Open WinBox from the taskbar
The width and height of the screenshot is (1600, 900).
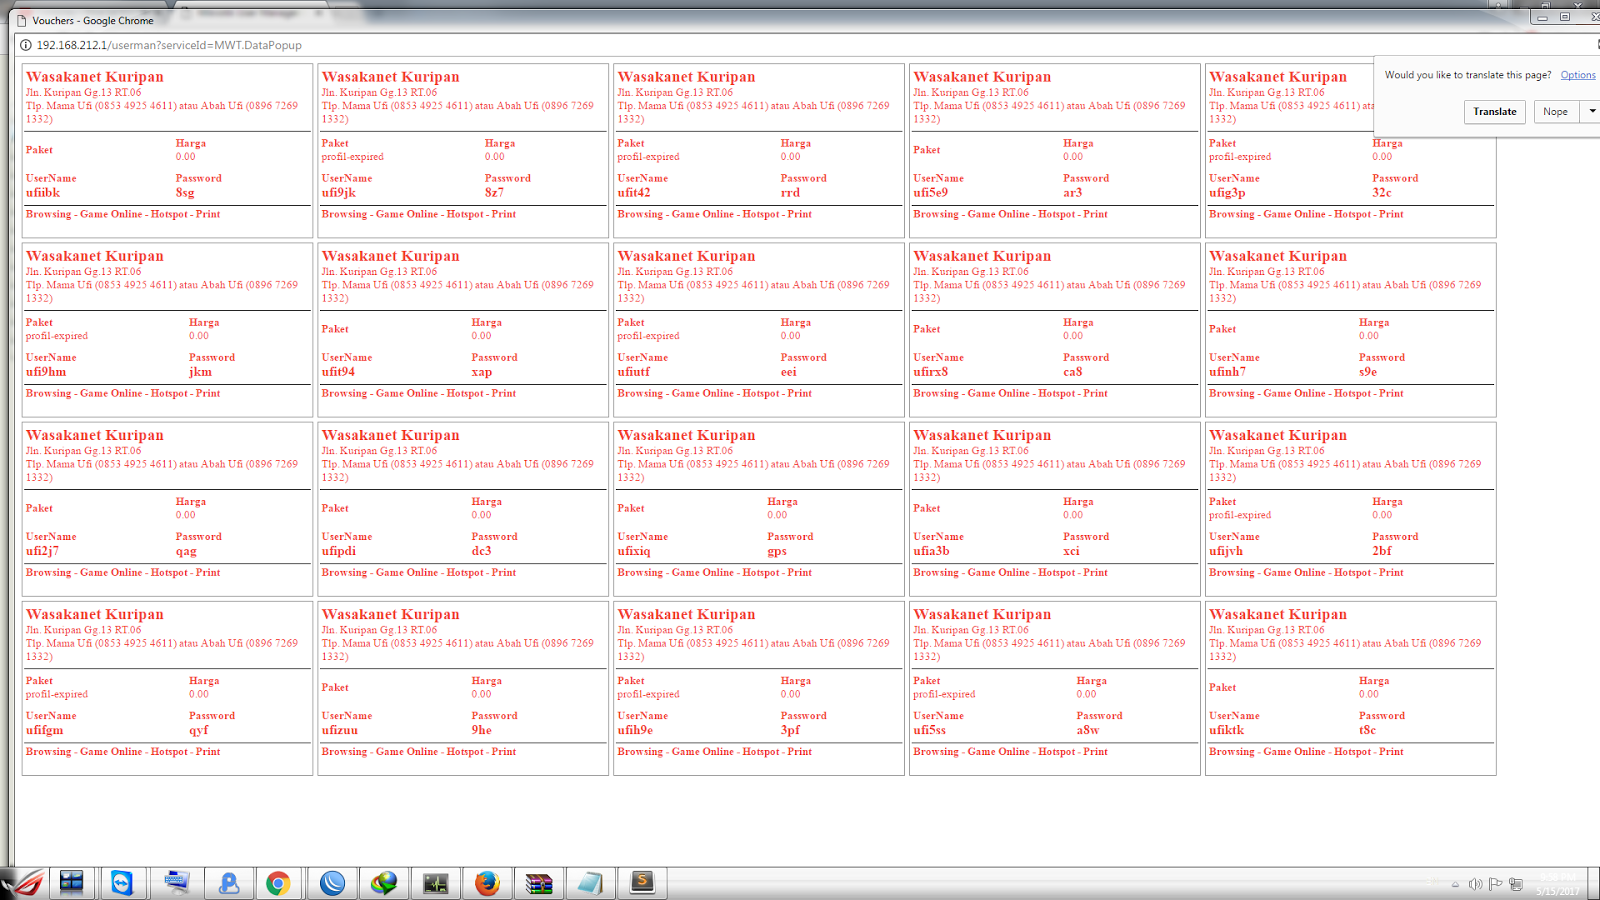(x=332, y=883)
